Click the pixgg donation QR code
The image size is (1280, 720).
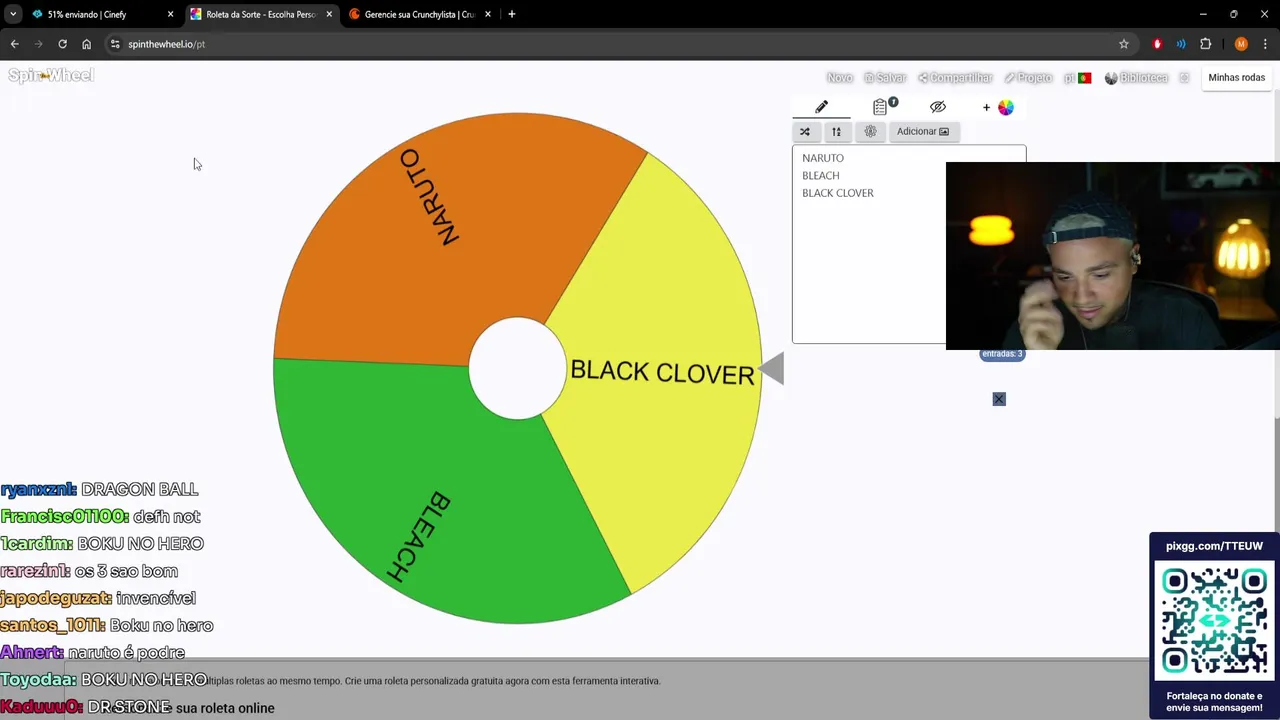point(1214,621)
